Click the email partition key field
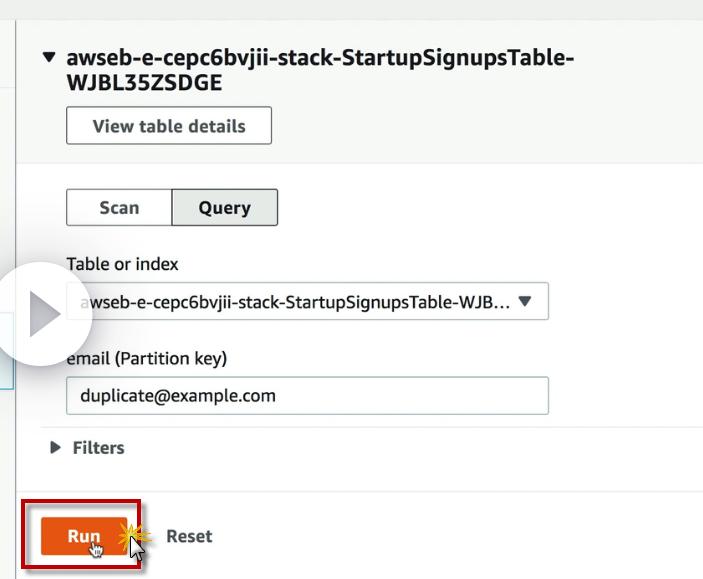 coord(307,395)
